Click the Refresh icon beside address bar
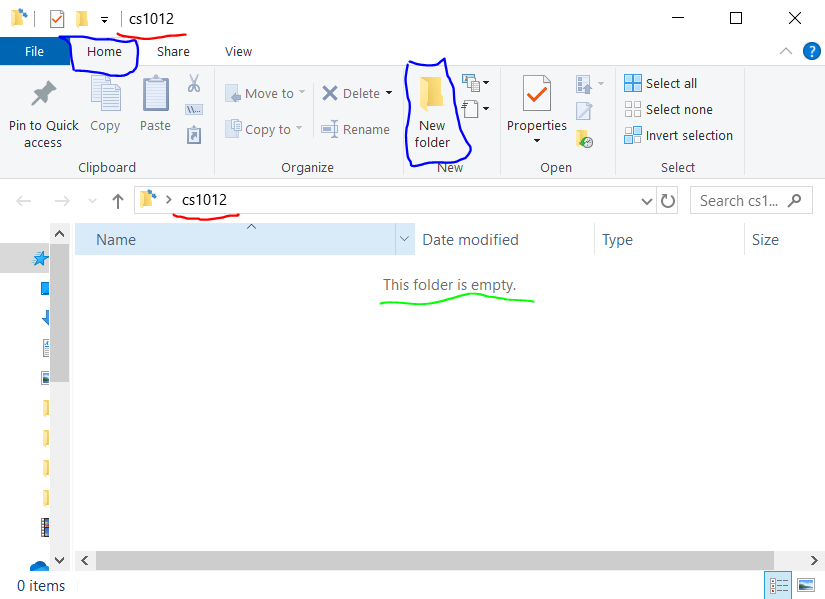 (x=668, y=201)
